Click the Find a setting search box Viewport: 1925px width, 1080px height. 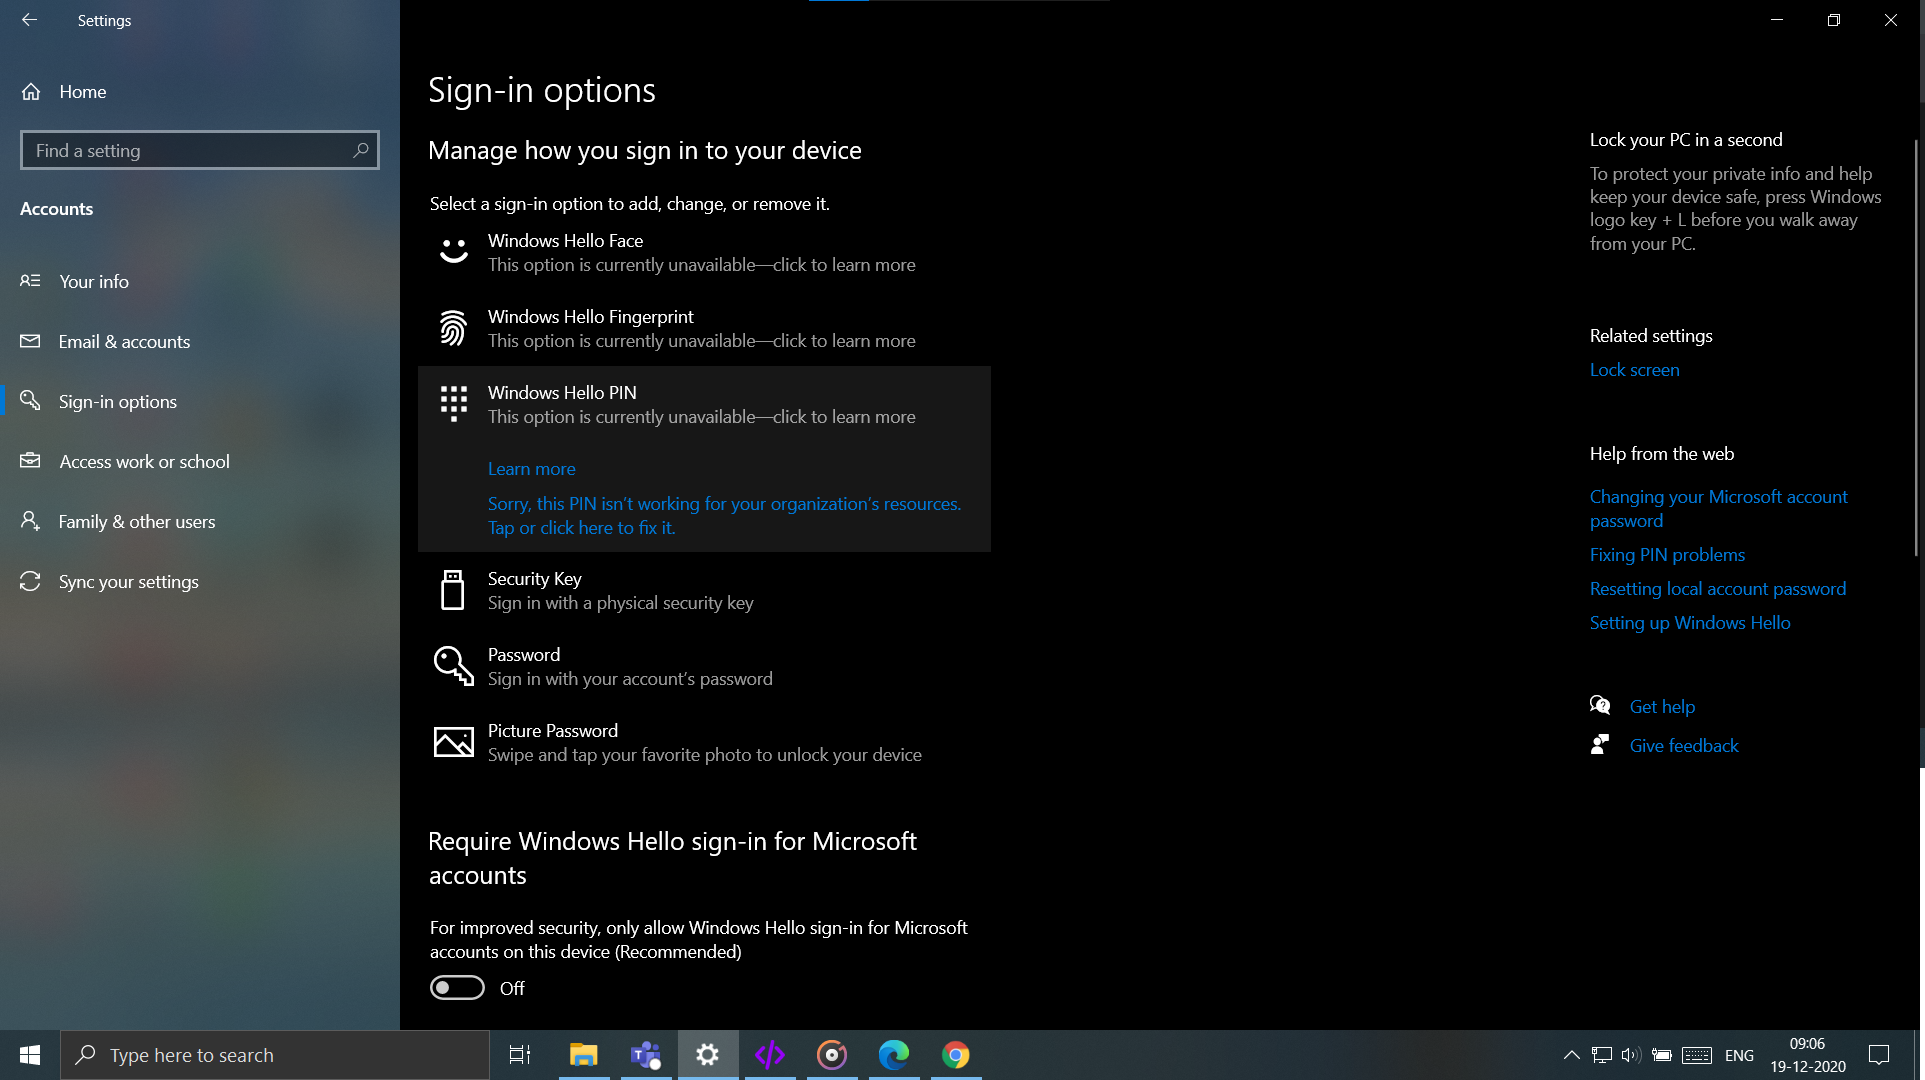click(x=199, y=149)
